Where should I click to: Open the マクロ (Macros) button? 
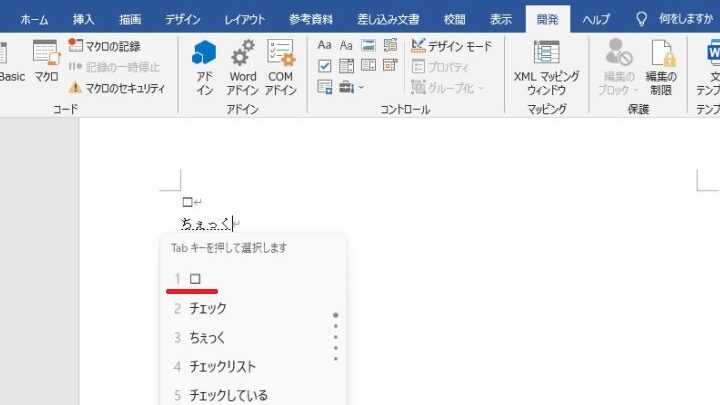pyautogui.click(x=46, y=61)
